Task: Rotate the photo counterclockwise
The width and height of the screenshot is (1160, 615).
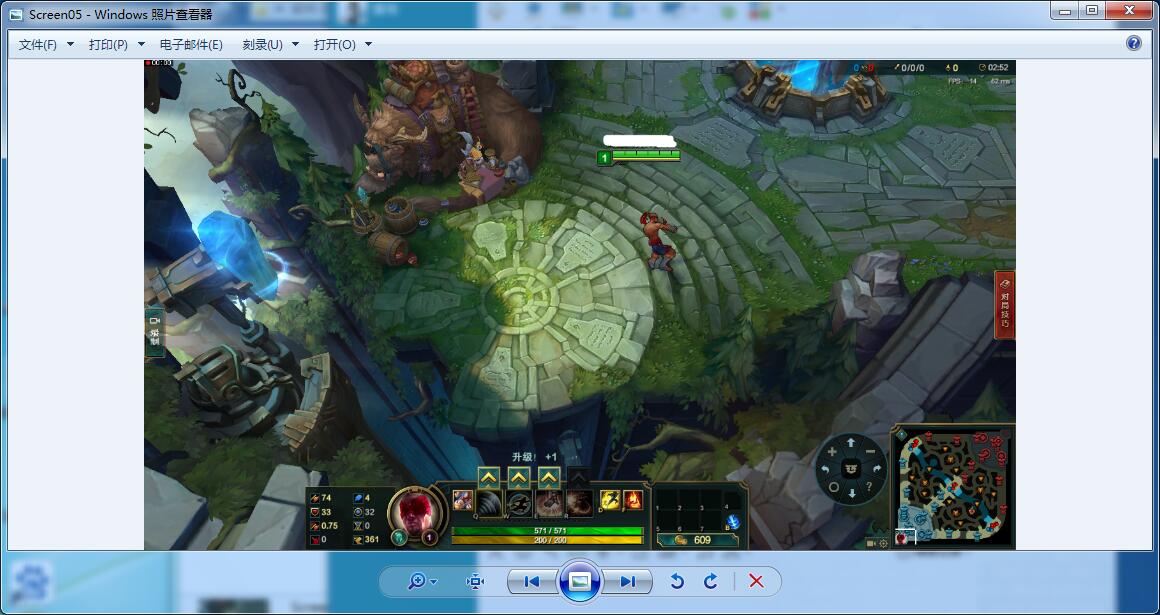Action: [676, 582]
